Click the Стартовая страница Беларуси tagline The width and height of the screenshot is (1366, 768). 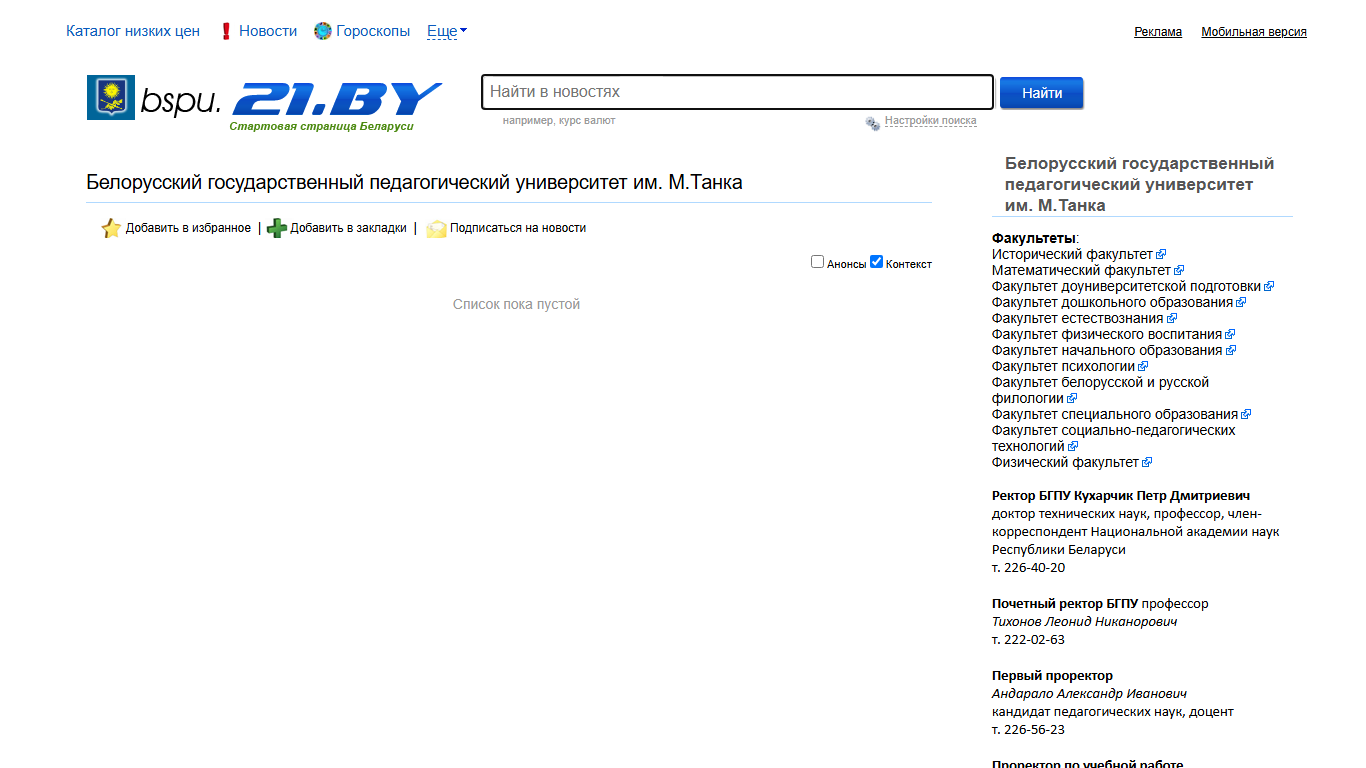pyautogui.click(x=321, y=127)
